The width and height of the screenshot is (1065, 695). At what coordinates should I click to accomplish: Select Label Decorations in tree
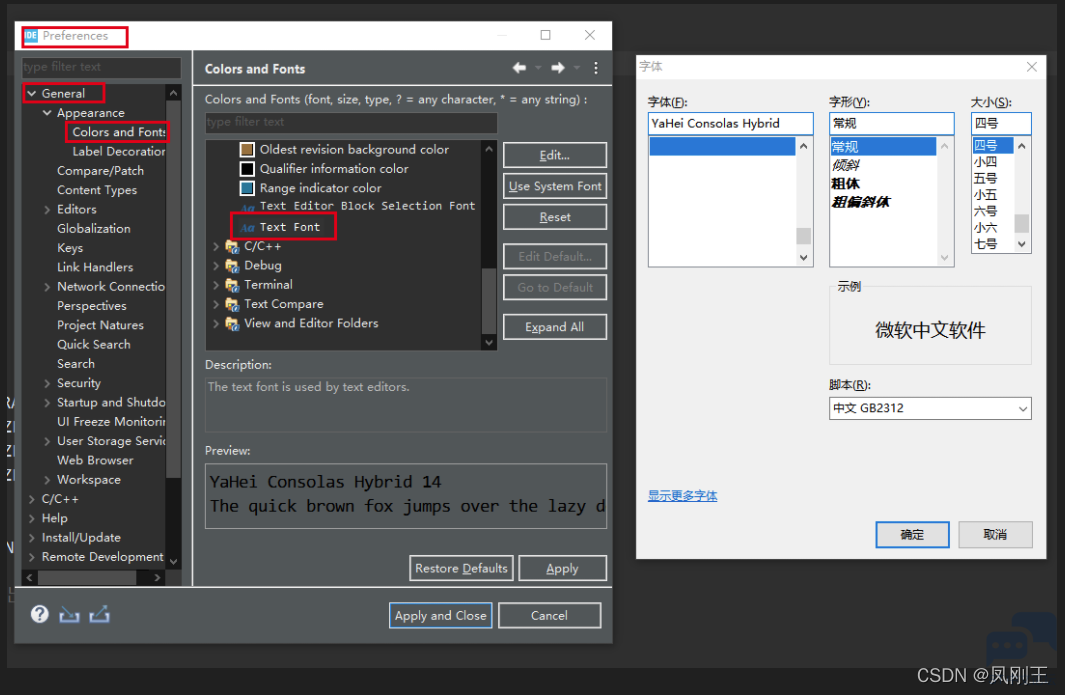click(x=119, y=152)
